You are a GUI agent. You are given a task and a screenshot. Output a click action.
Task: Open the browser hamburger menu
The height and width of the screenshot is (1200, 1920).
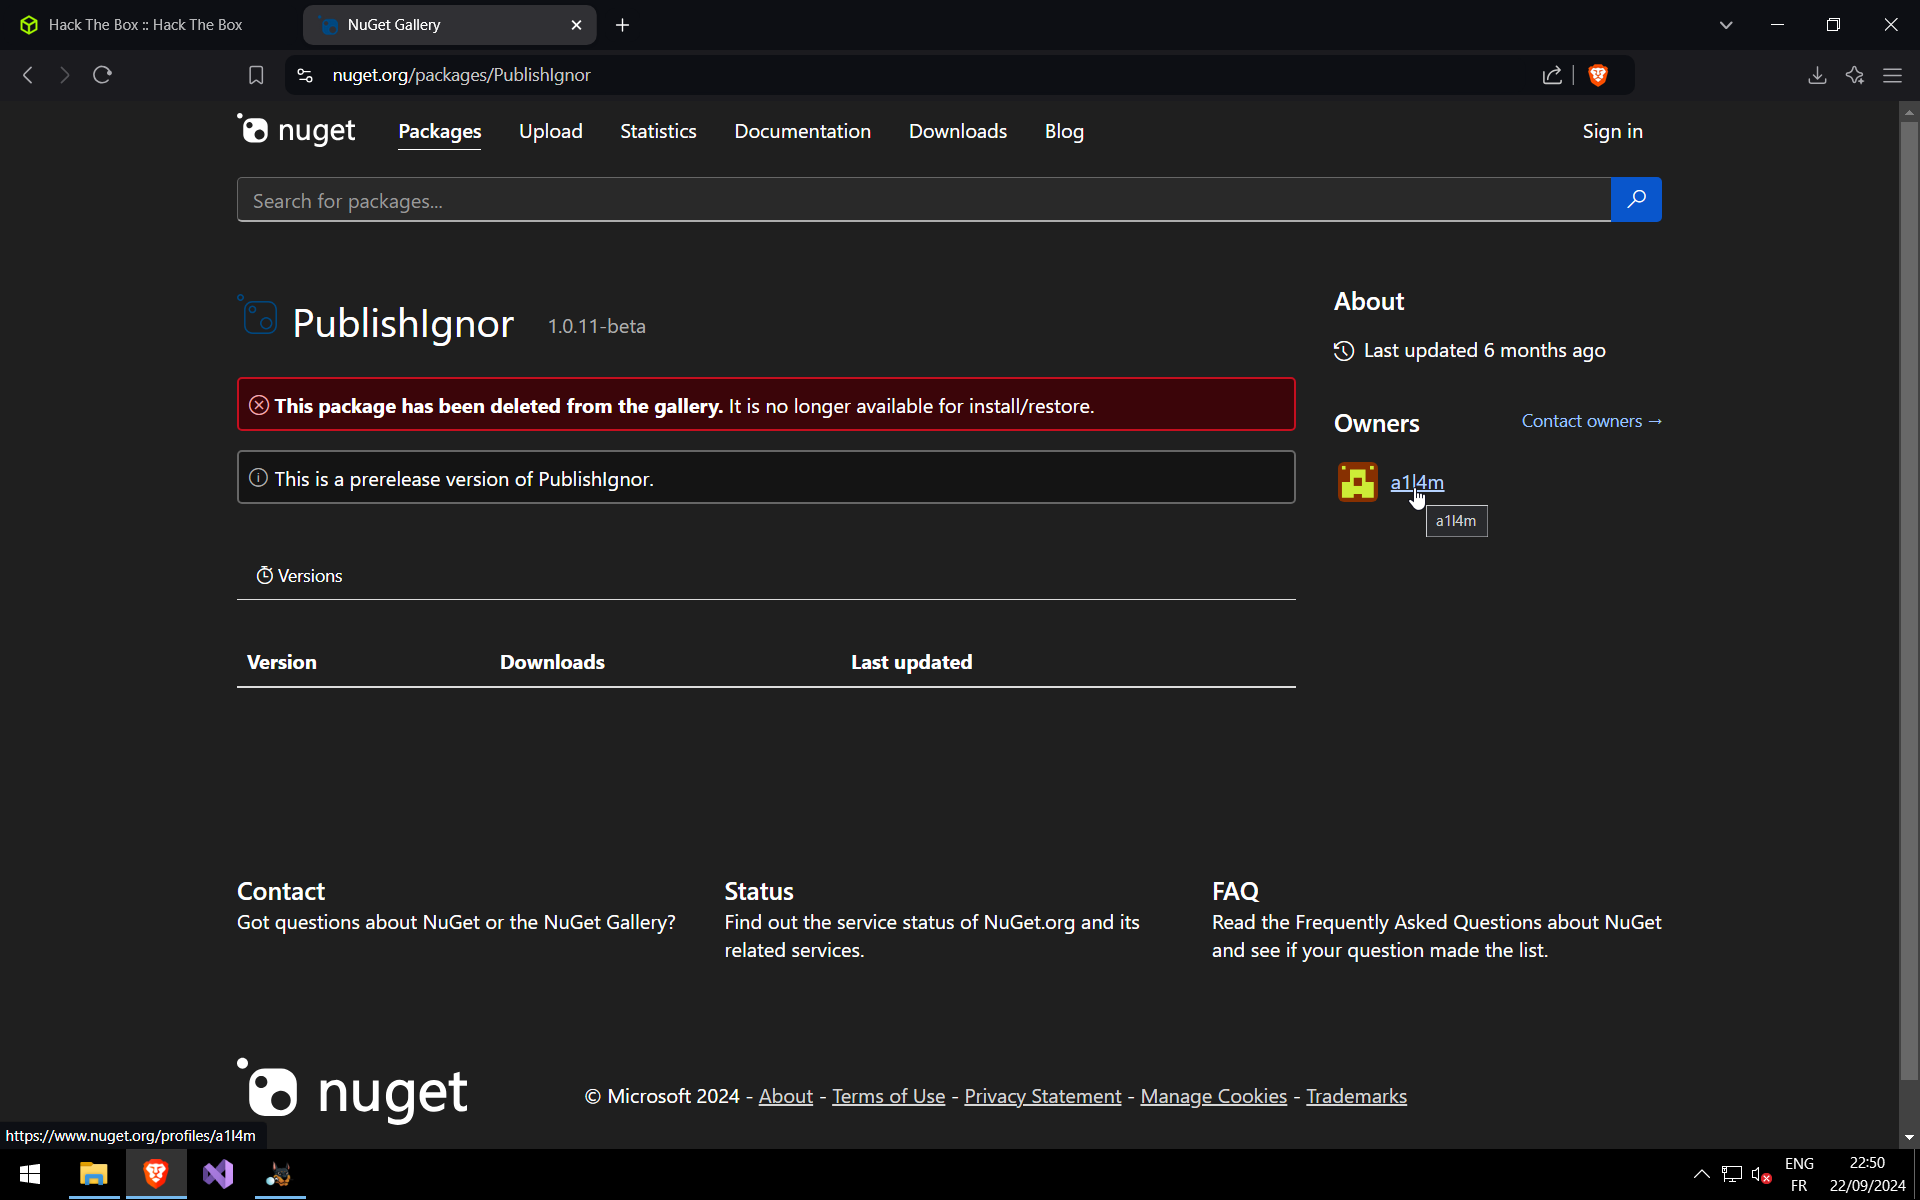tap(1892, 75)
